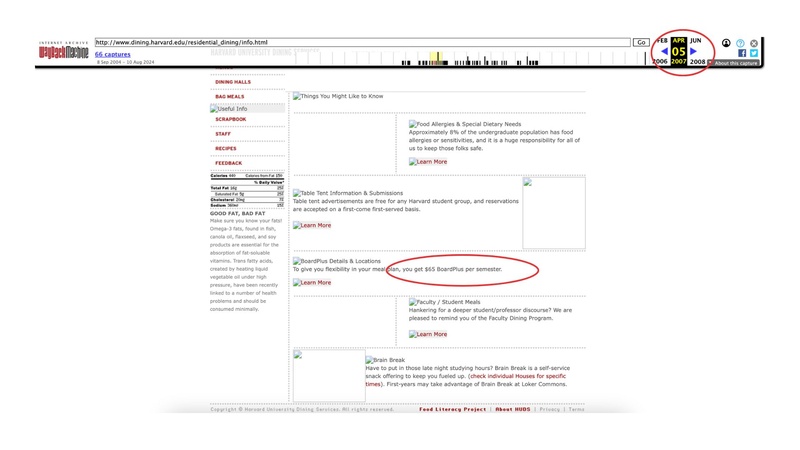
Task: Open the user account icon in Wayback toolbar
Action: 726,43
